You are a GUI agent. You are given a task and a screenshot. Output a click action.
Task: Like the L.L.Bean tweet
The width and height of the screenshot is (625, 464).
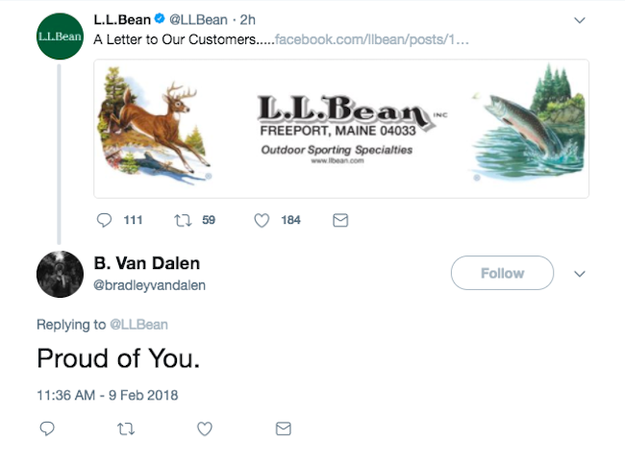pos(262,220)
